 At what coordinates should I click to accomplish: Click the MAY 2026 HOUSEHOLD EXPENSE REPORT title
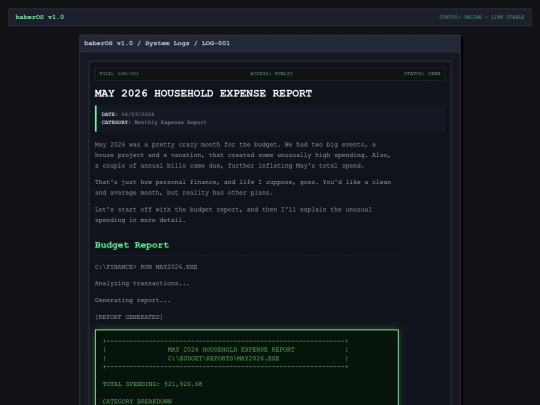pyautogui.click(x=204, y=93)
